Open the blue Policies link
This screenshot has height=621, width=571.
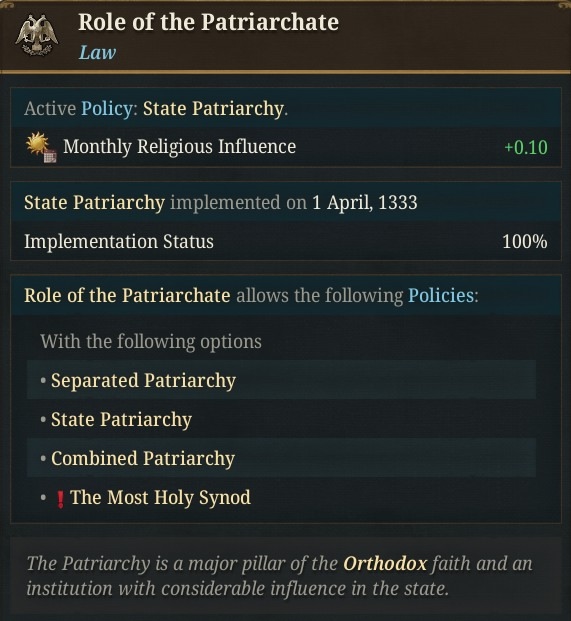441,295
